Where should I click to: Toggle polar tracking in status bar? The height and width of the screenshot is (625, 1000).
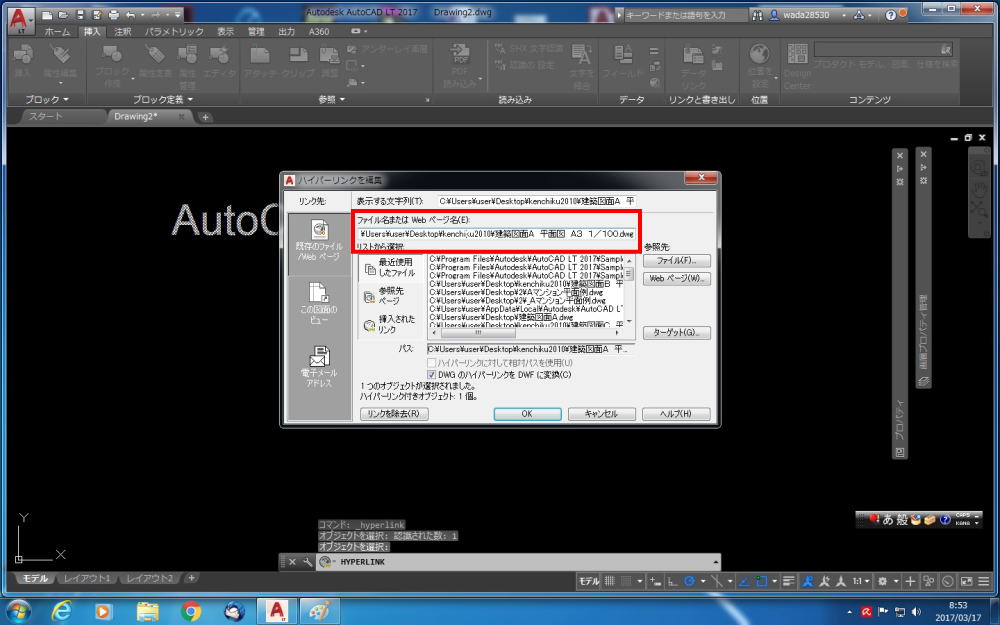(x=689, y=581)
